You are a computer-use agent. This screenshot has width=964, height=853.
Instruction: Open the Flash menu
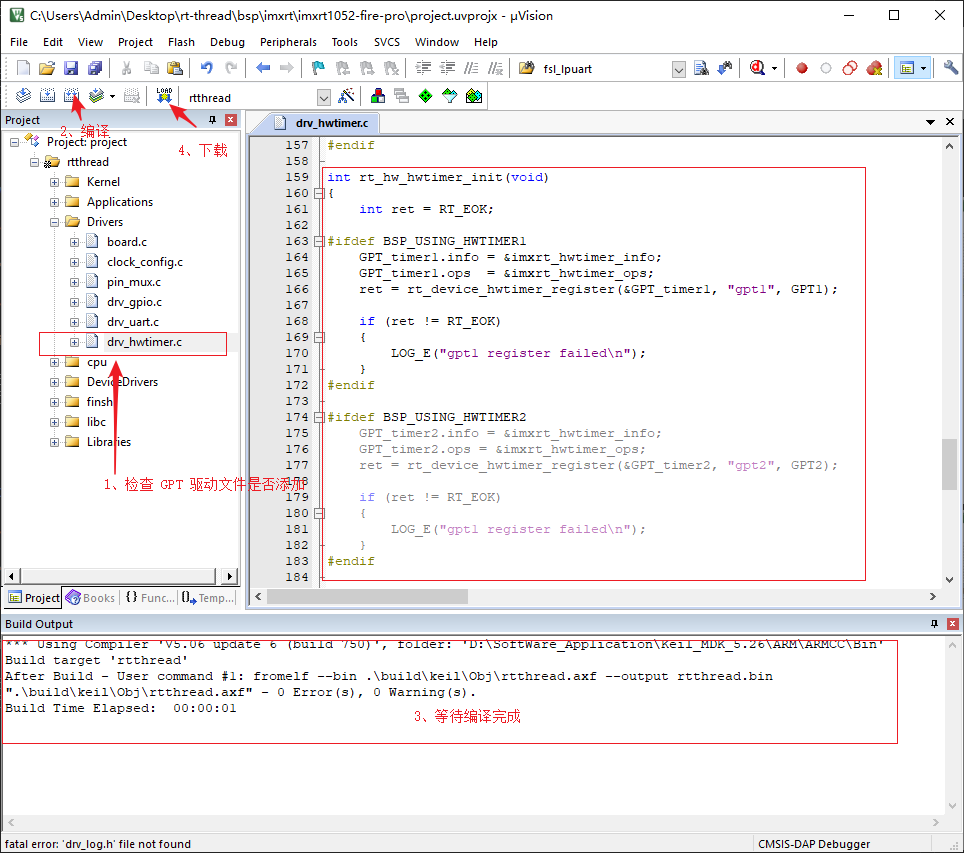point(181,42)
